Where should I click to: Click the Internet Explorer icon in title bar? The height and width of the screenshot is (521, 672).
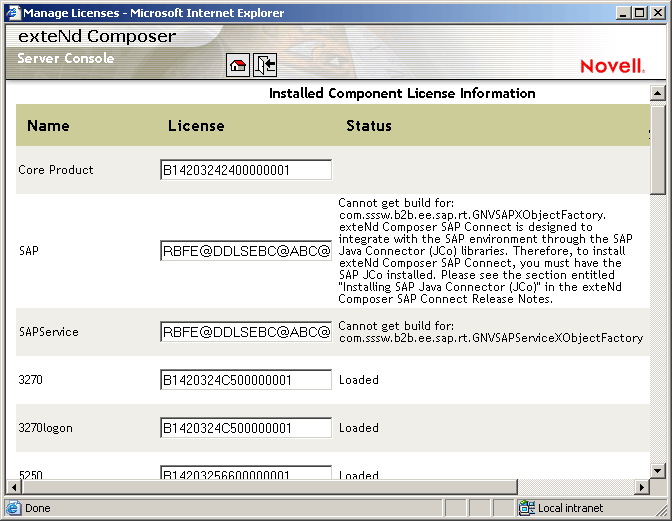pyautogui.click(x=13, y=12)
